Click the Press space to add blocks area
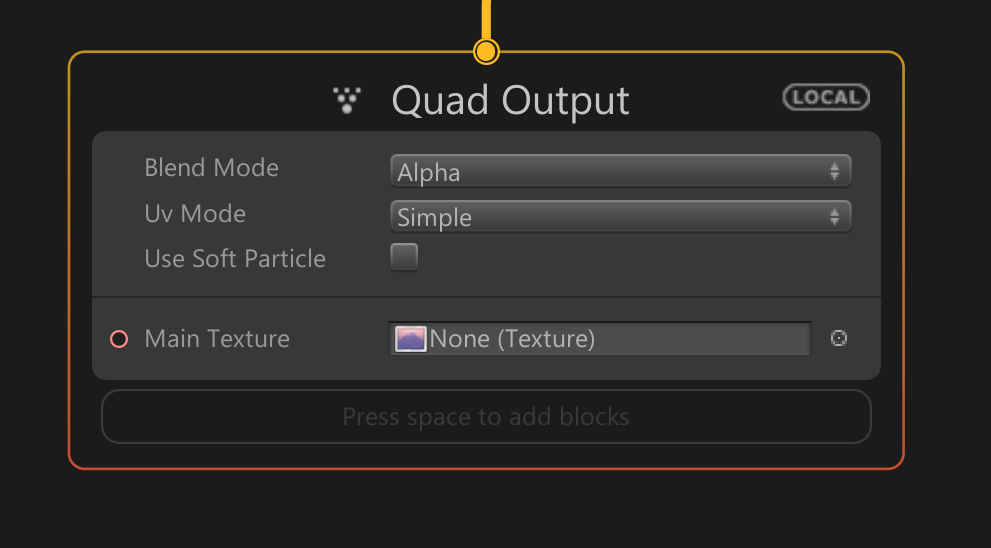991x548 pixels. coord(486,417)
